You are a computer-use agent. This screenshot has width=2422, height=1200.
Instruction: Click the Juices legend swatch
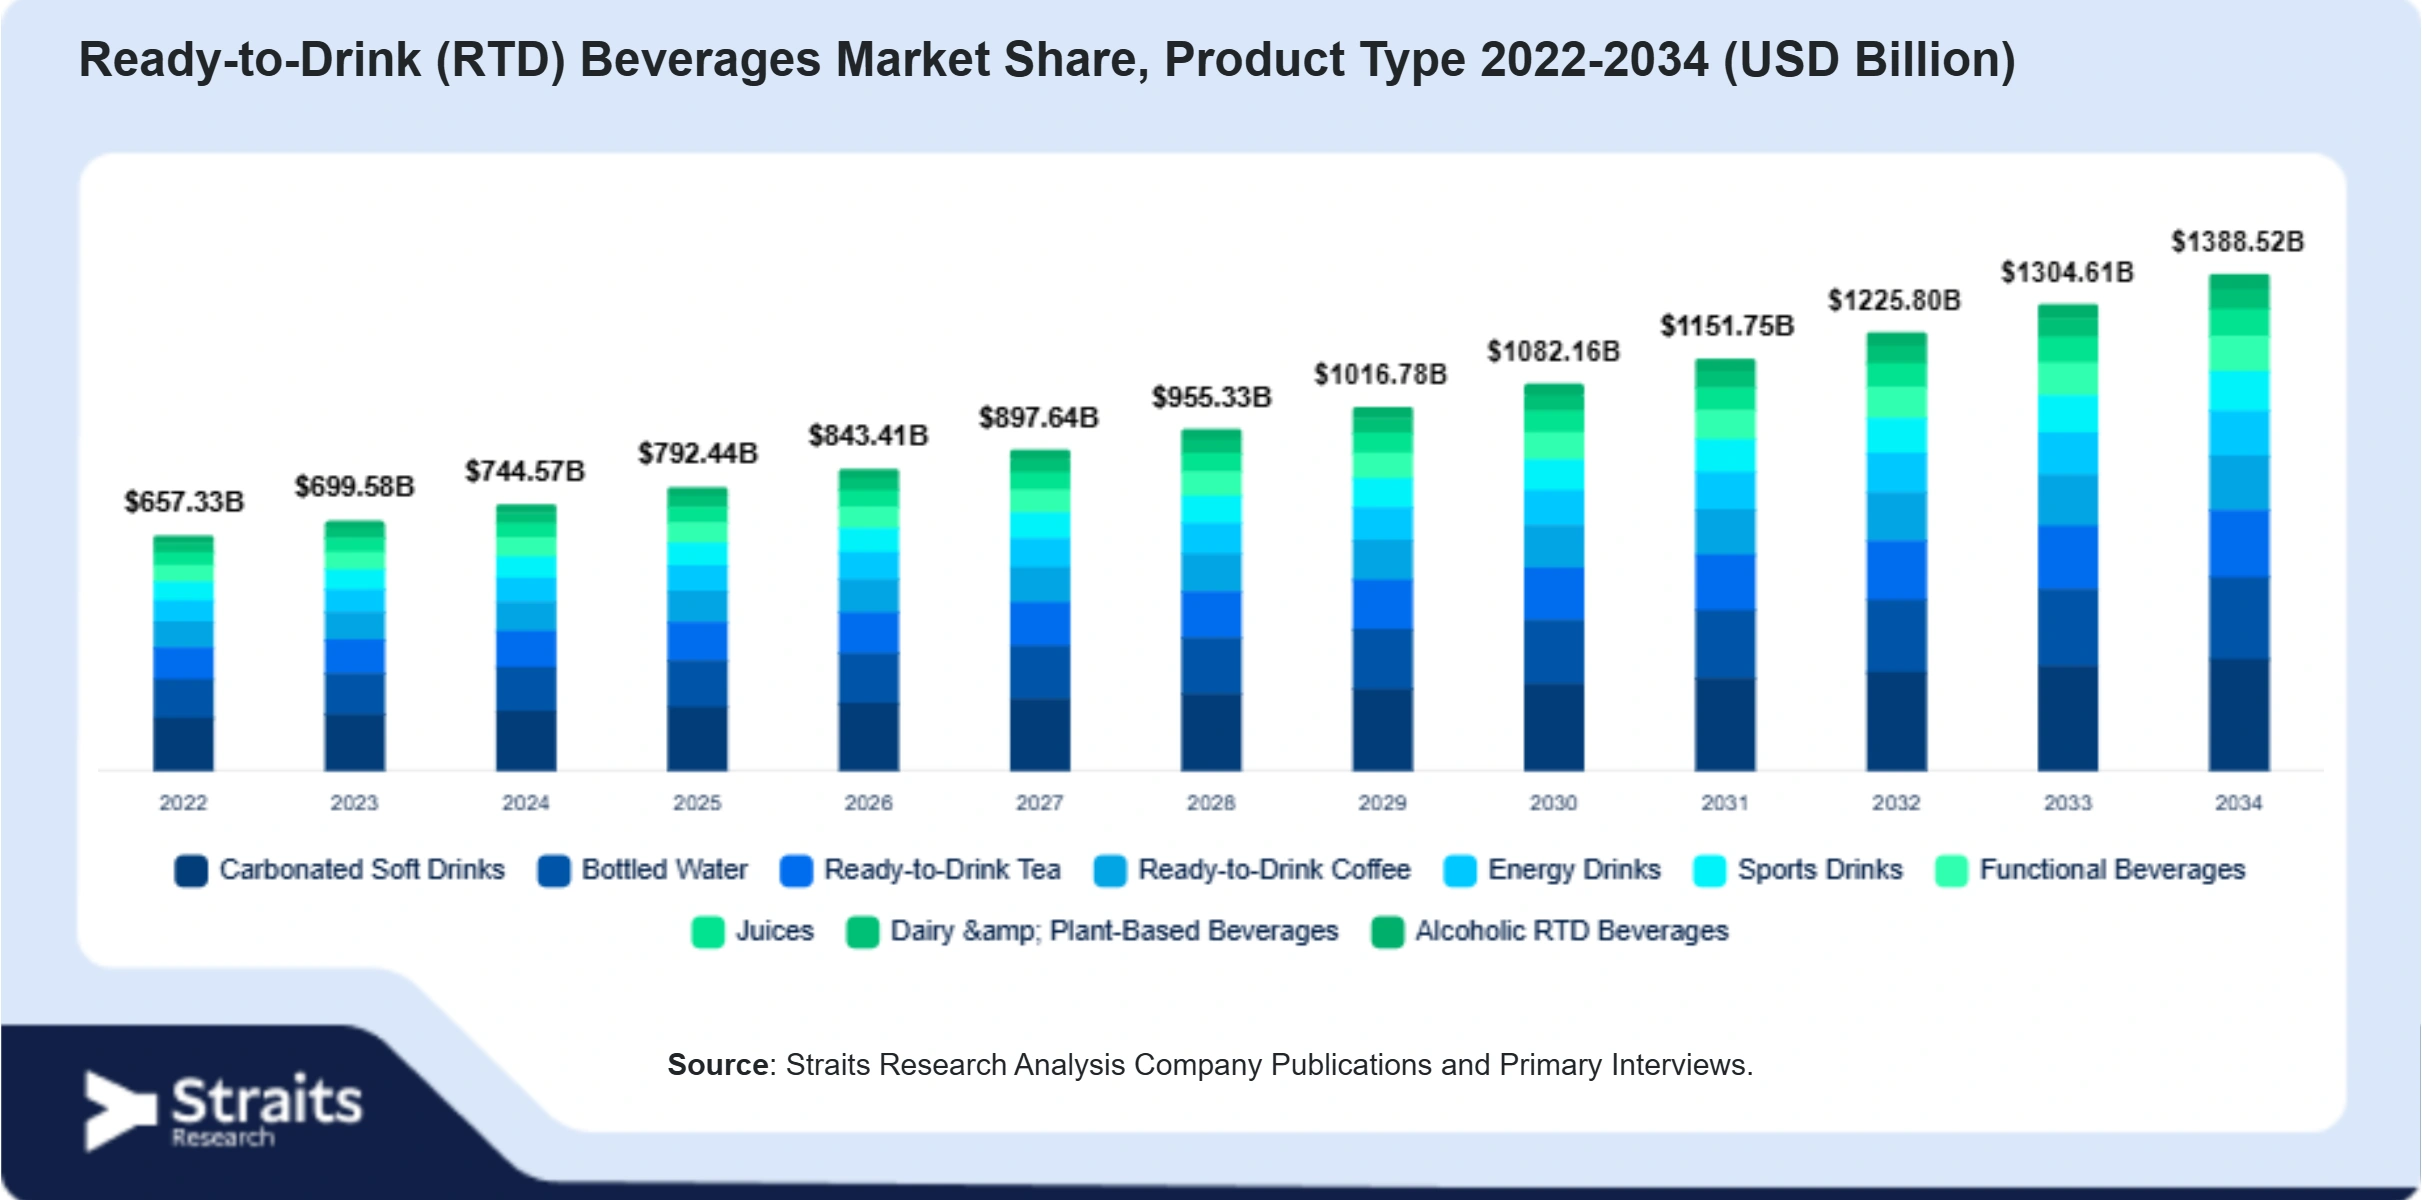[x=708, y=932]
